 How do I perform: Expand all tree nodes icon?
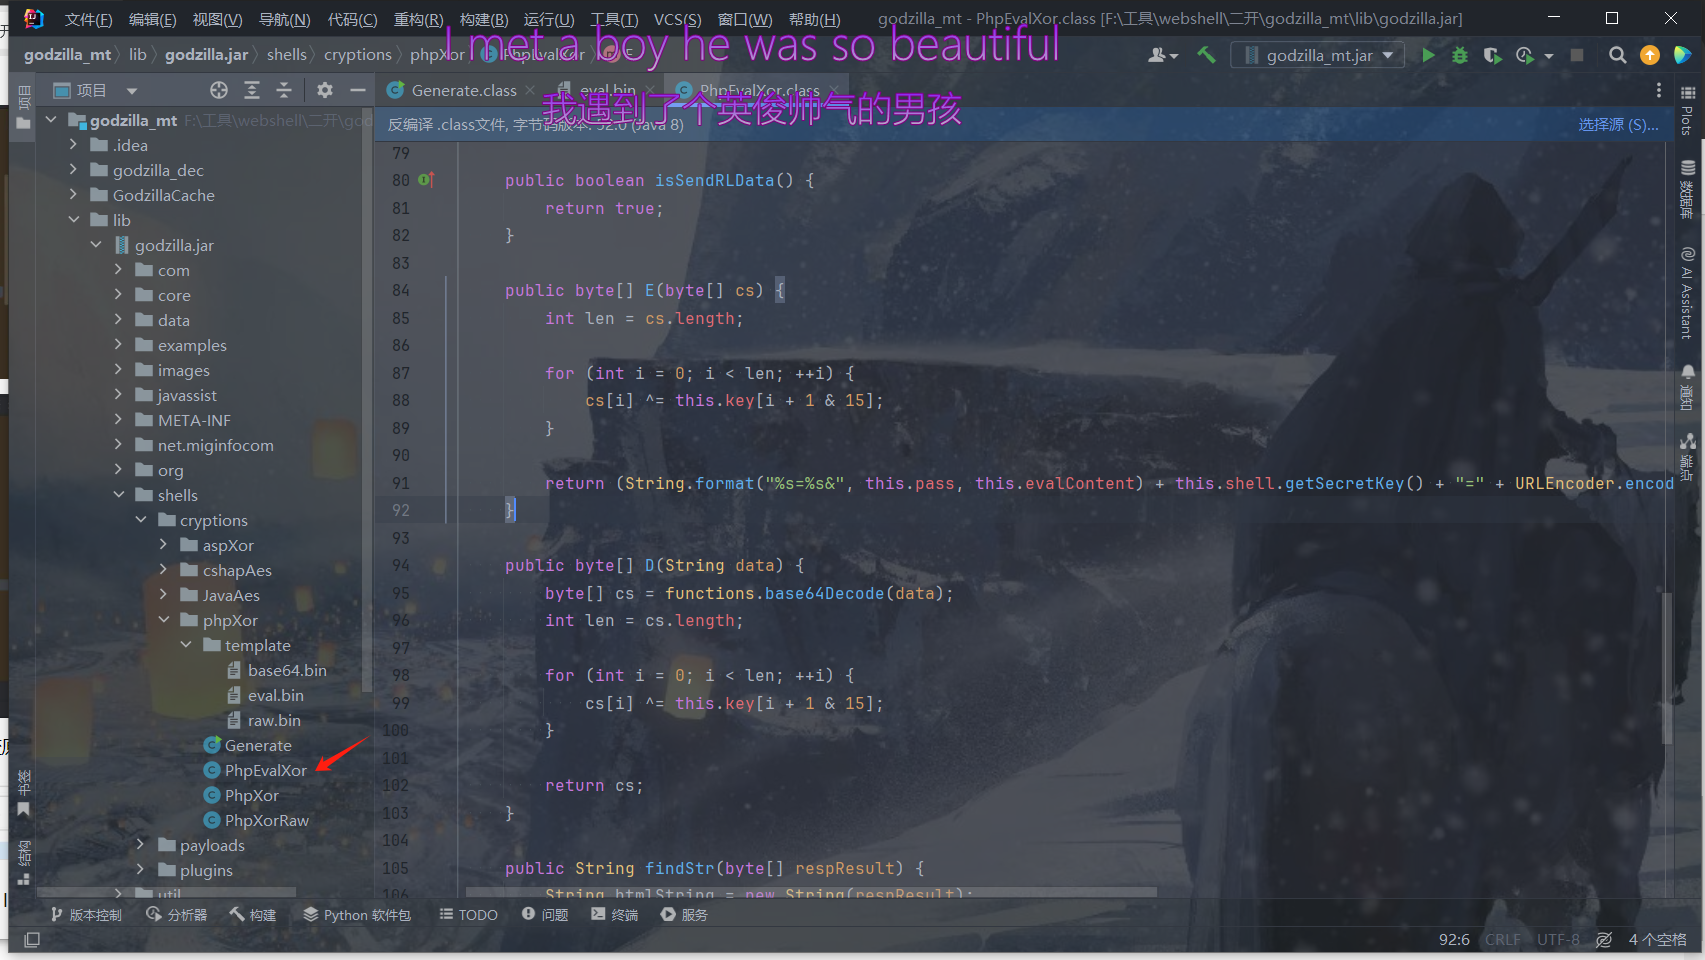point(252,90)
